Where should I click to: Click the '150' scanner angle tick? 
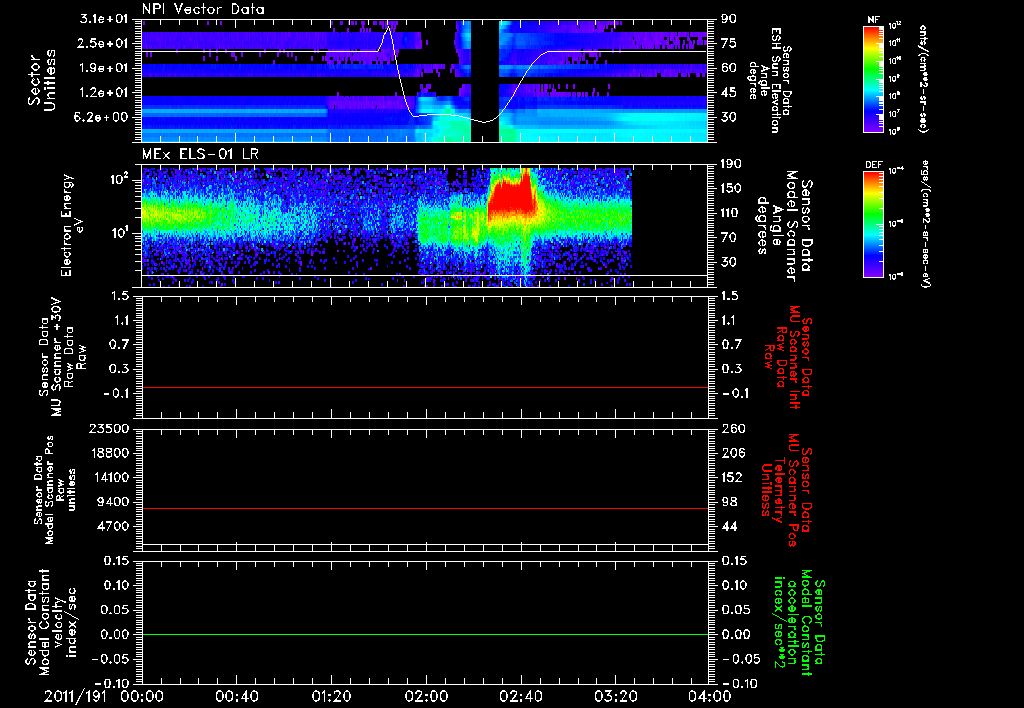pos(731,189)
